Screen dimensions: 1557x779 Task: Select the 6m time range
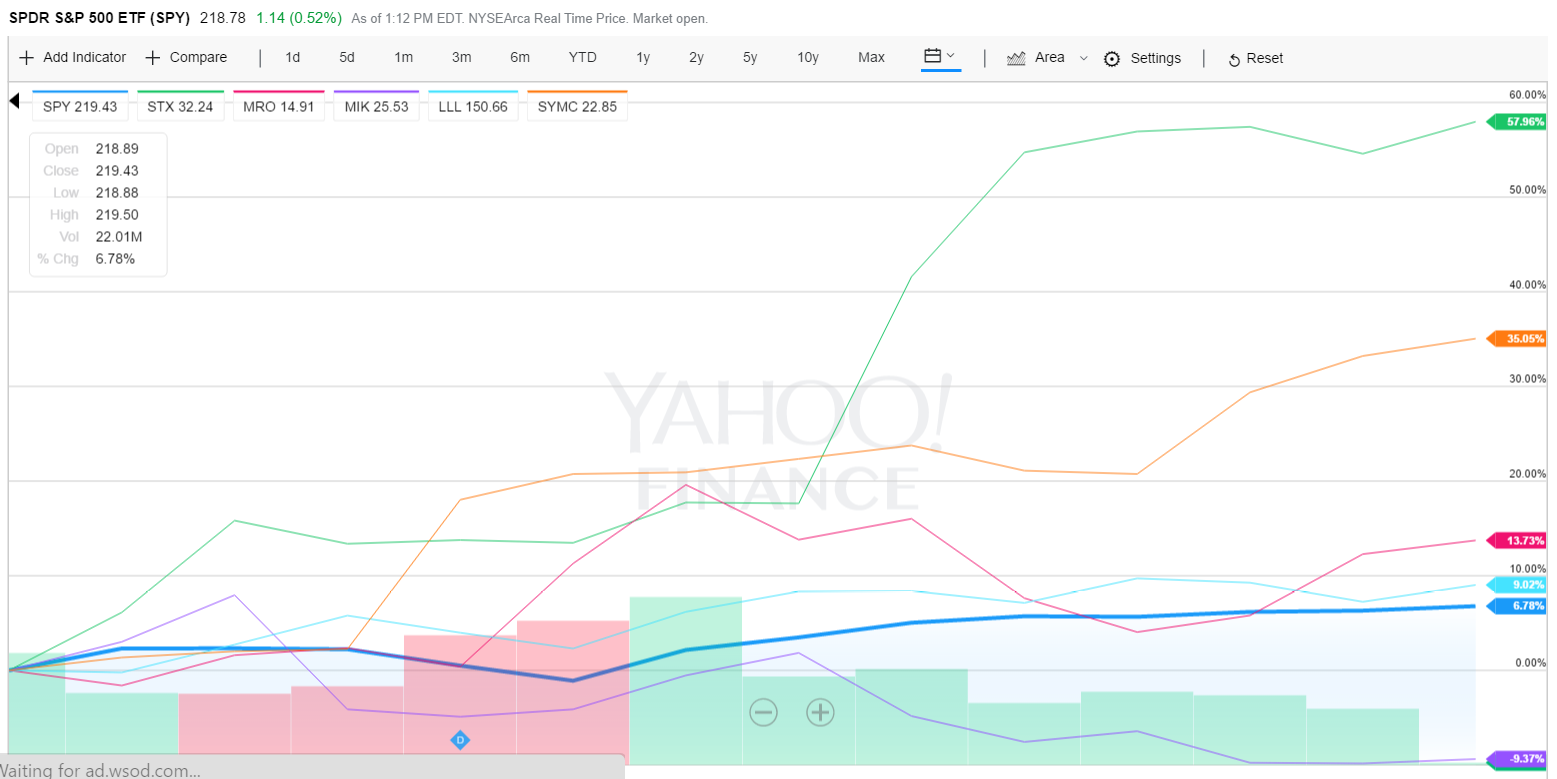click(x=520, y=58)
